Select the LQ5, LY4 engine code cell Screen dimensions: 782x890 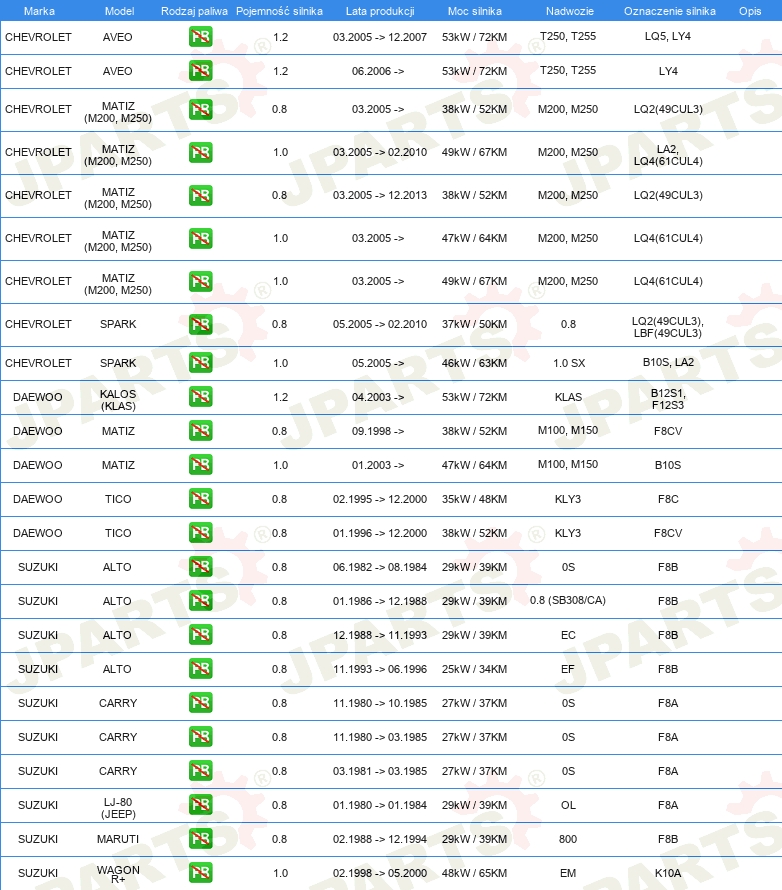tap(667, 36)
